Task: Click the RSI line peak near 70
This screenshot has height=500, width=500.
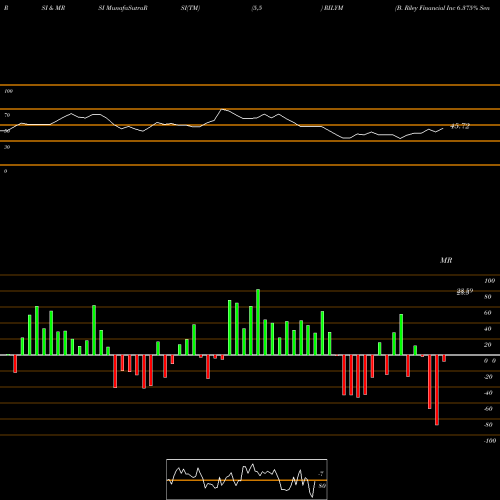Action: pos(222,109)
